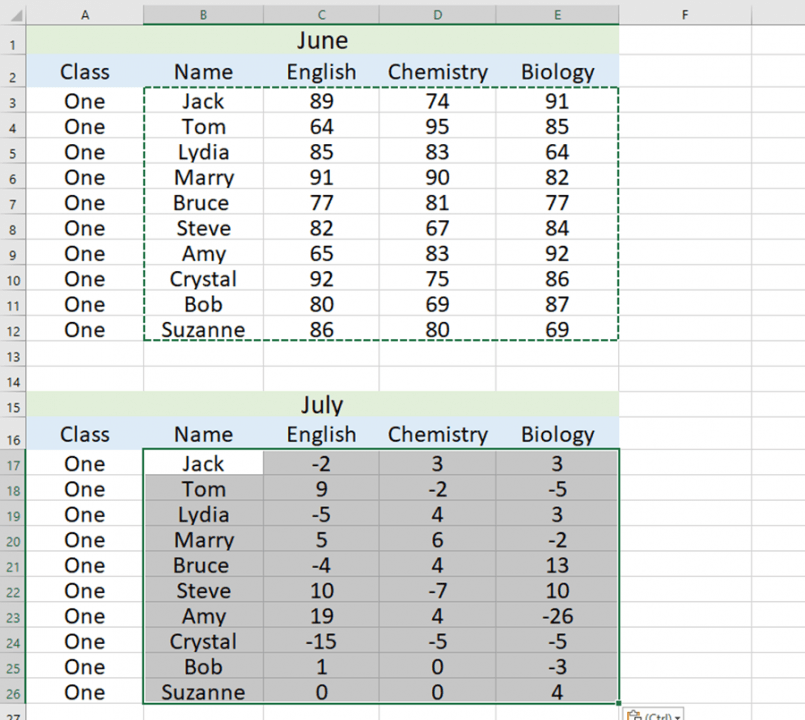Click Marry's June Chemistry score 90

pyautogui.click(x=437, y=177)
